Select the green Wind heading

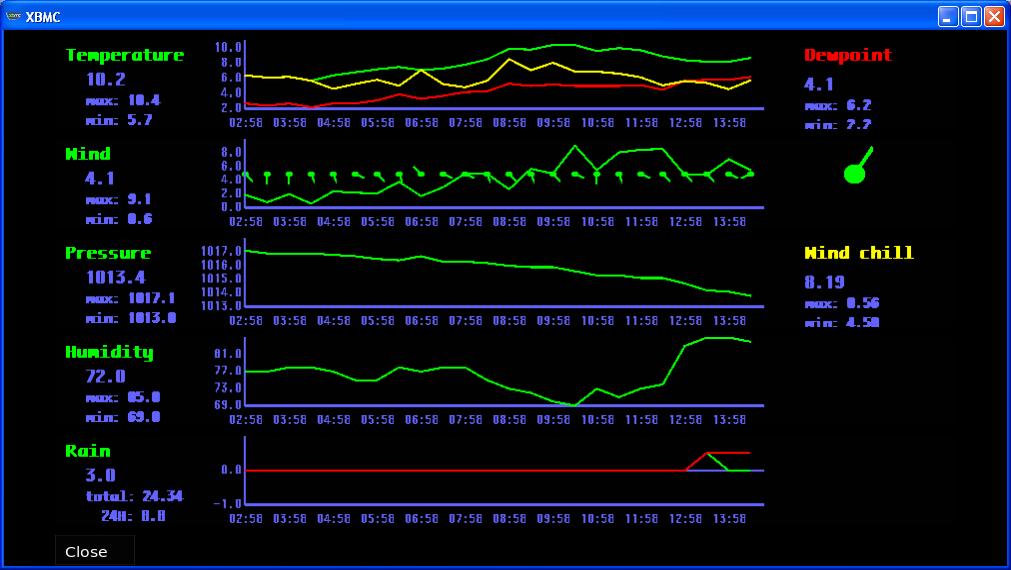pyautogui.click(x=88, y=154)
